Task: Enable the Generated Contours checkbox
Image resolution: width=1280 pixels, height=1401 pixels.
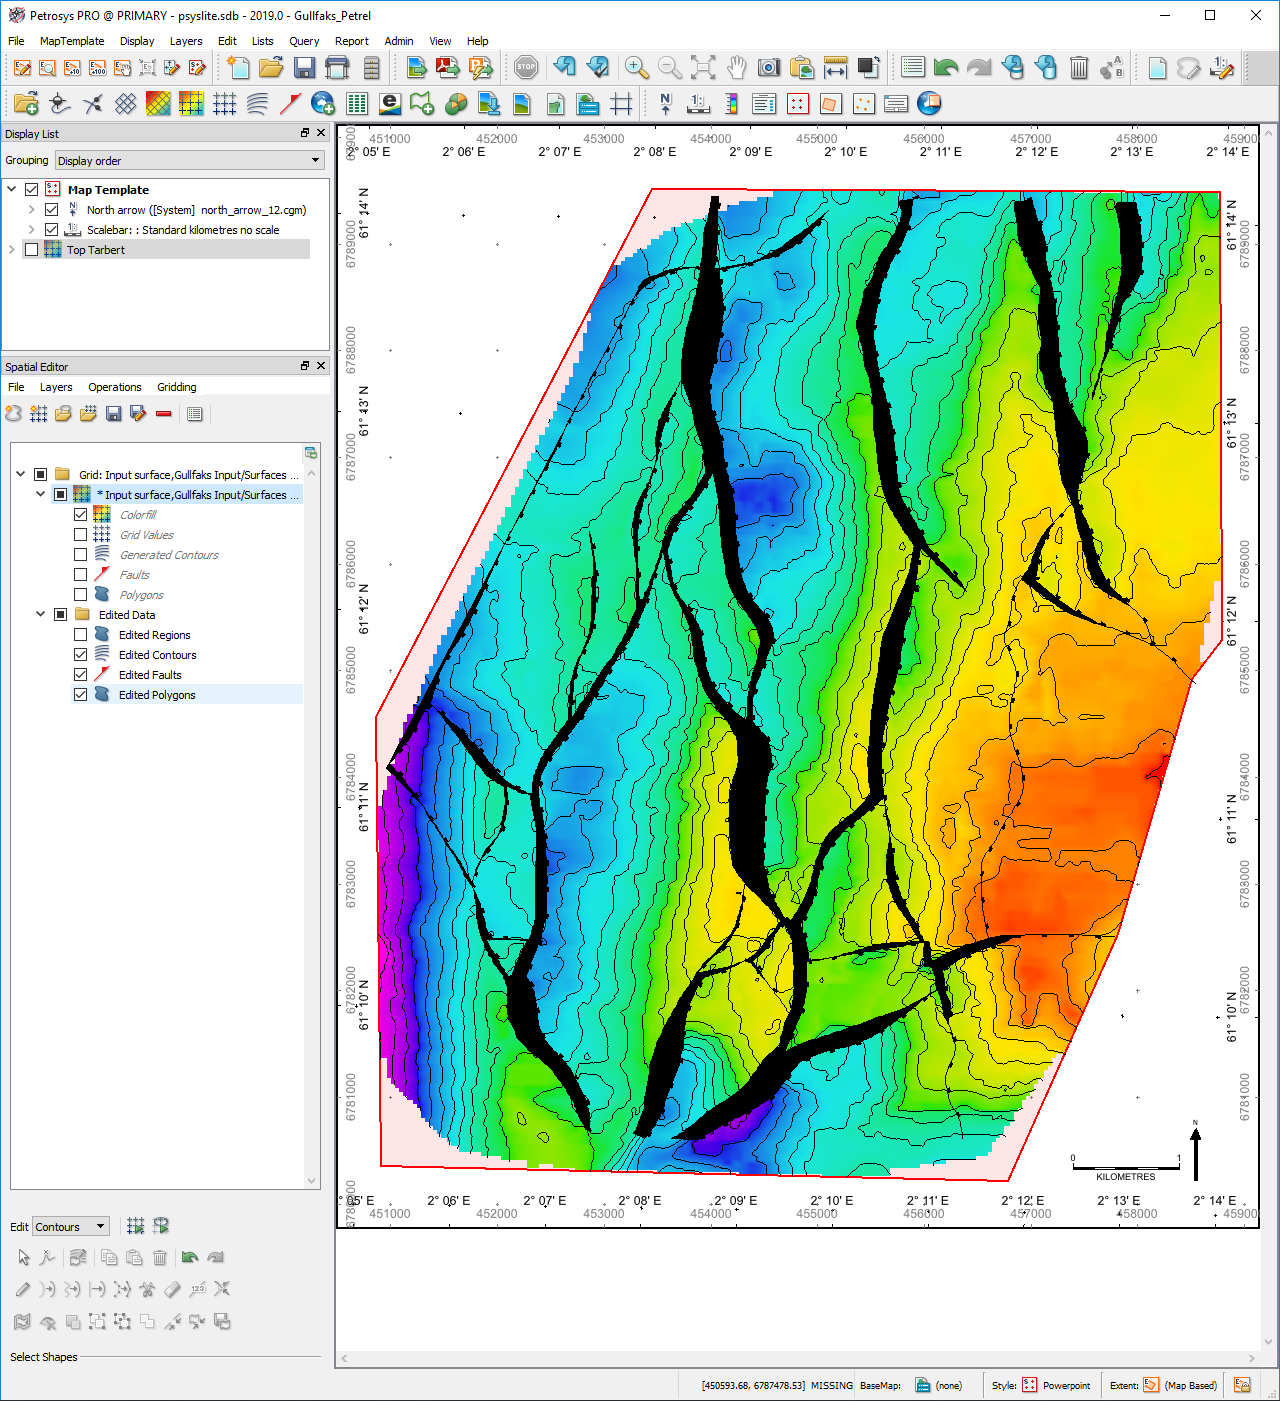Action: tap(81, 555)
